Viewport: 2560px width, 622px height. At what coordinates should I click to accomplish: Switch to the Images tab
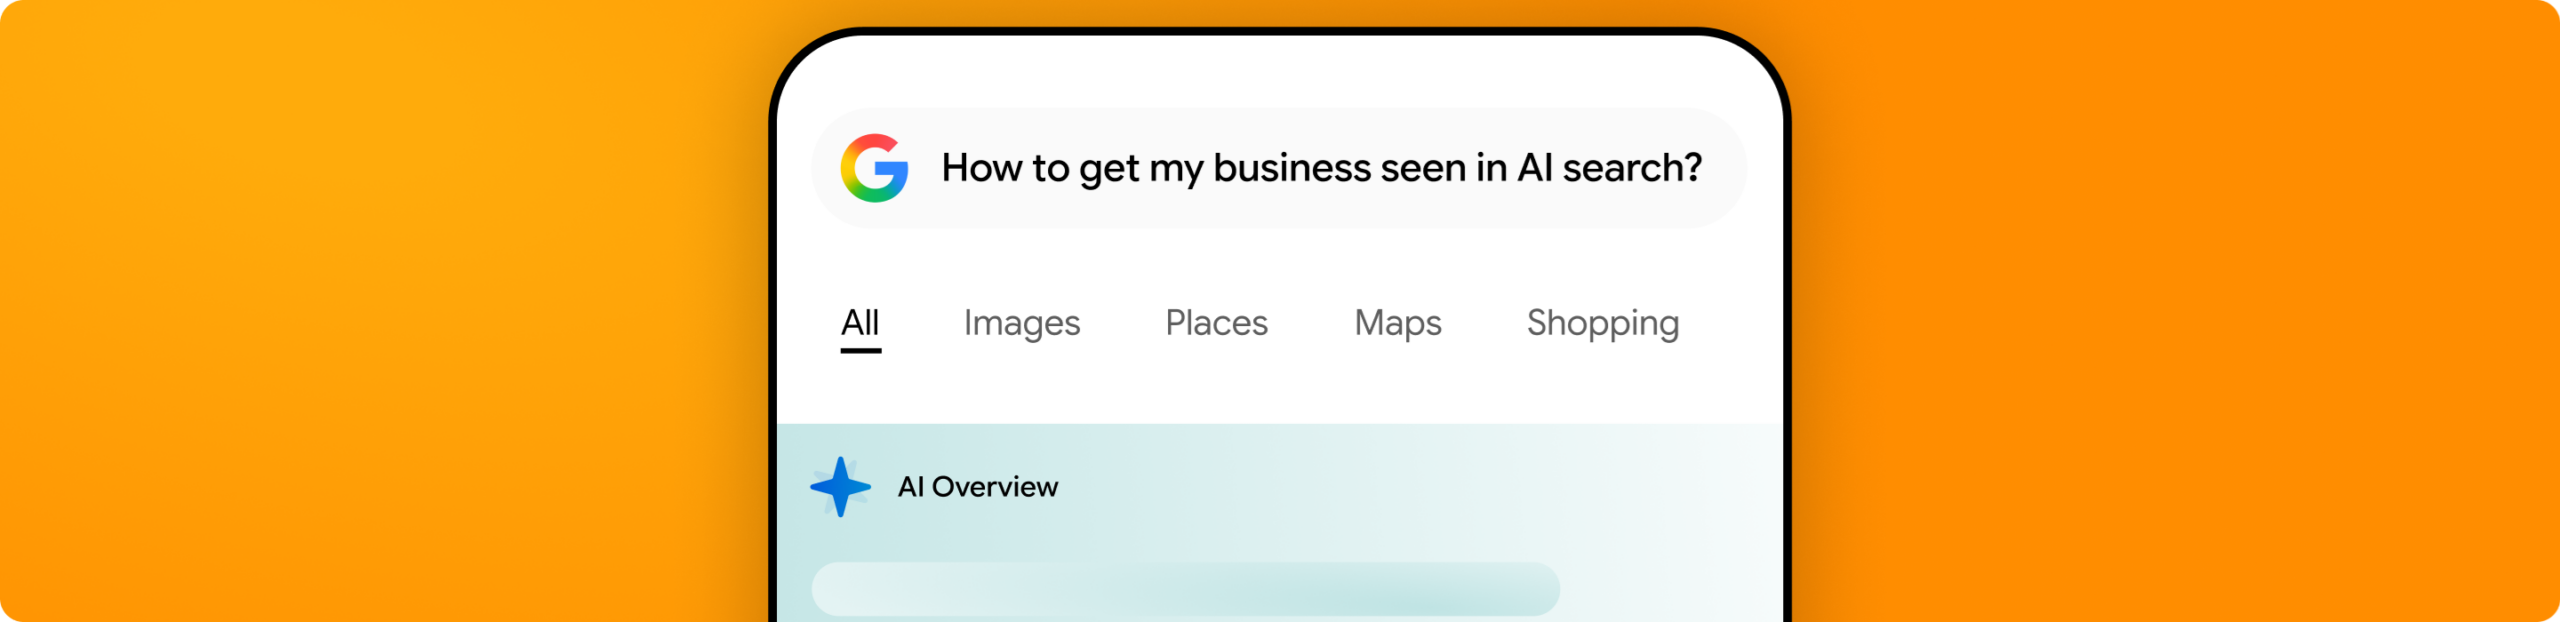click(x=1021, y=323)
